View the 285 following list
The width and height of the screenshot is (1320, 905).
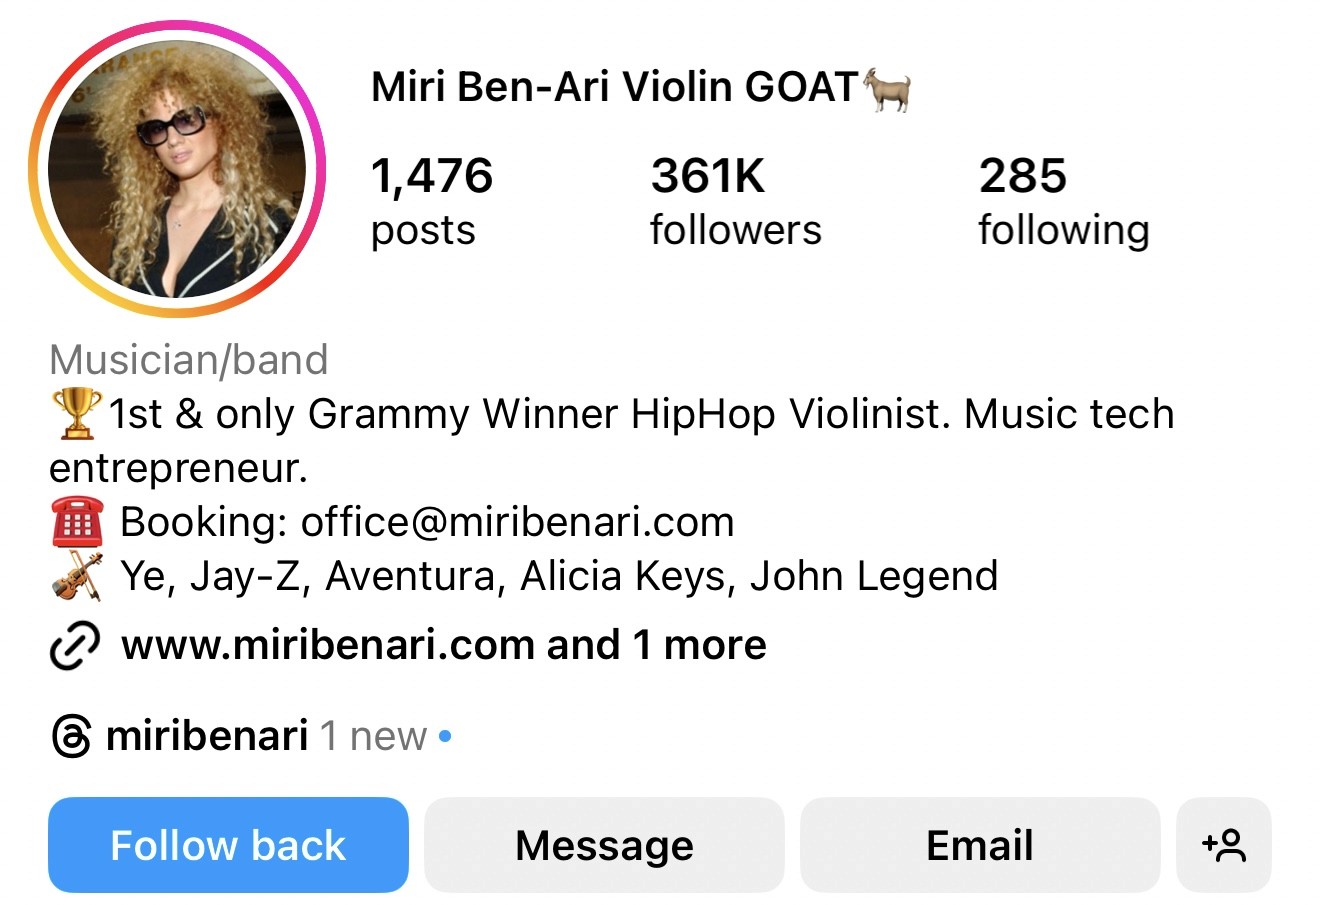pos(1064,202)
